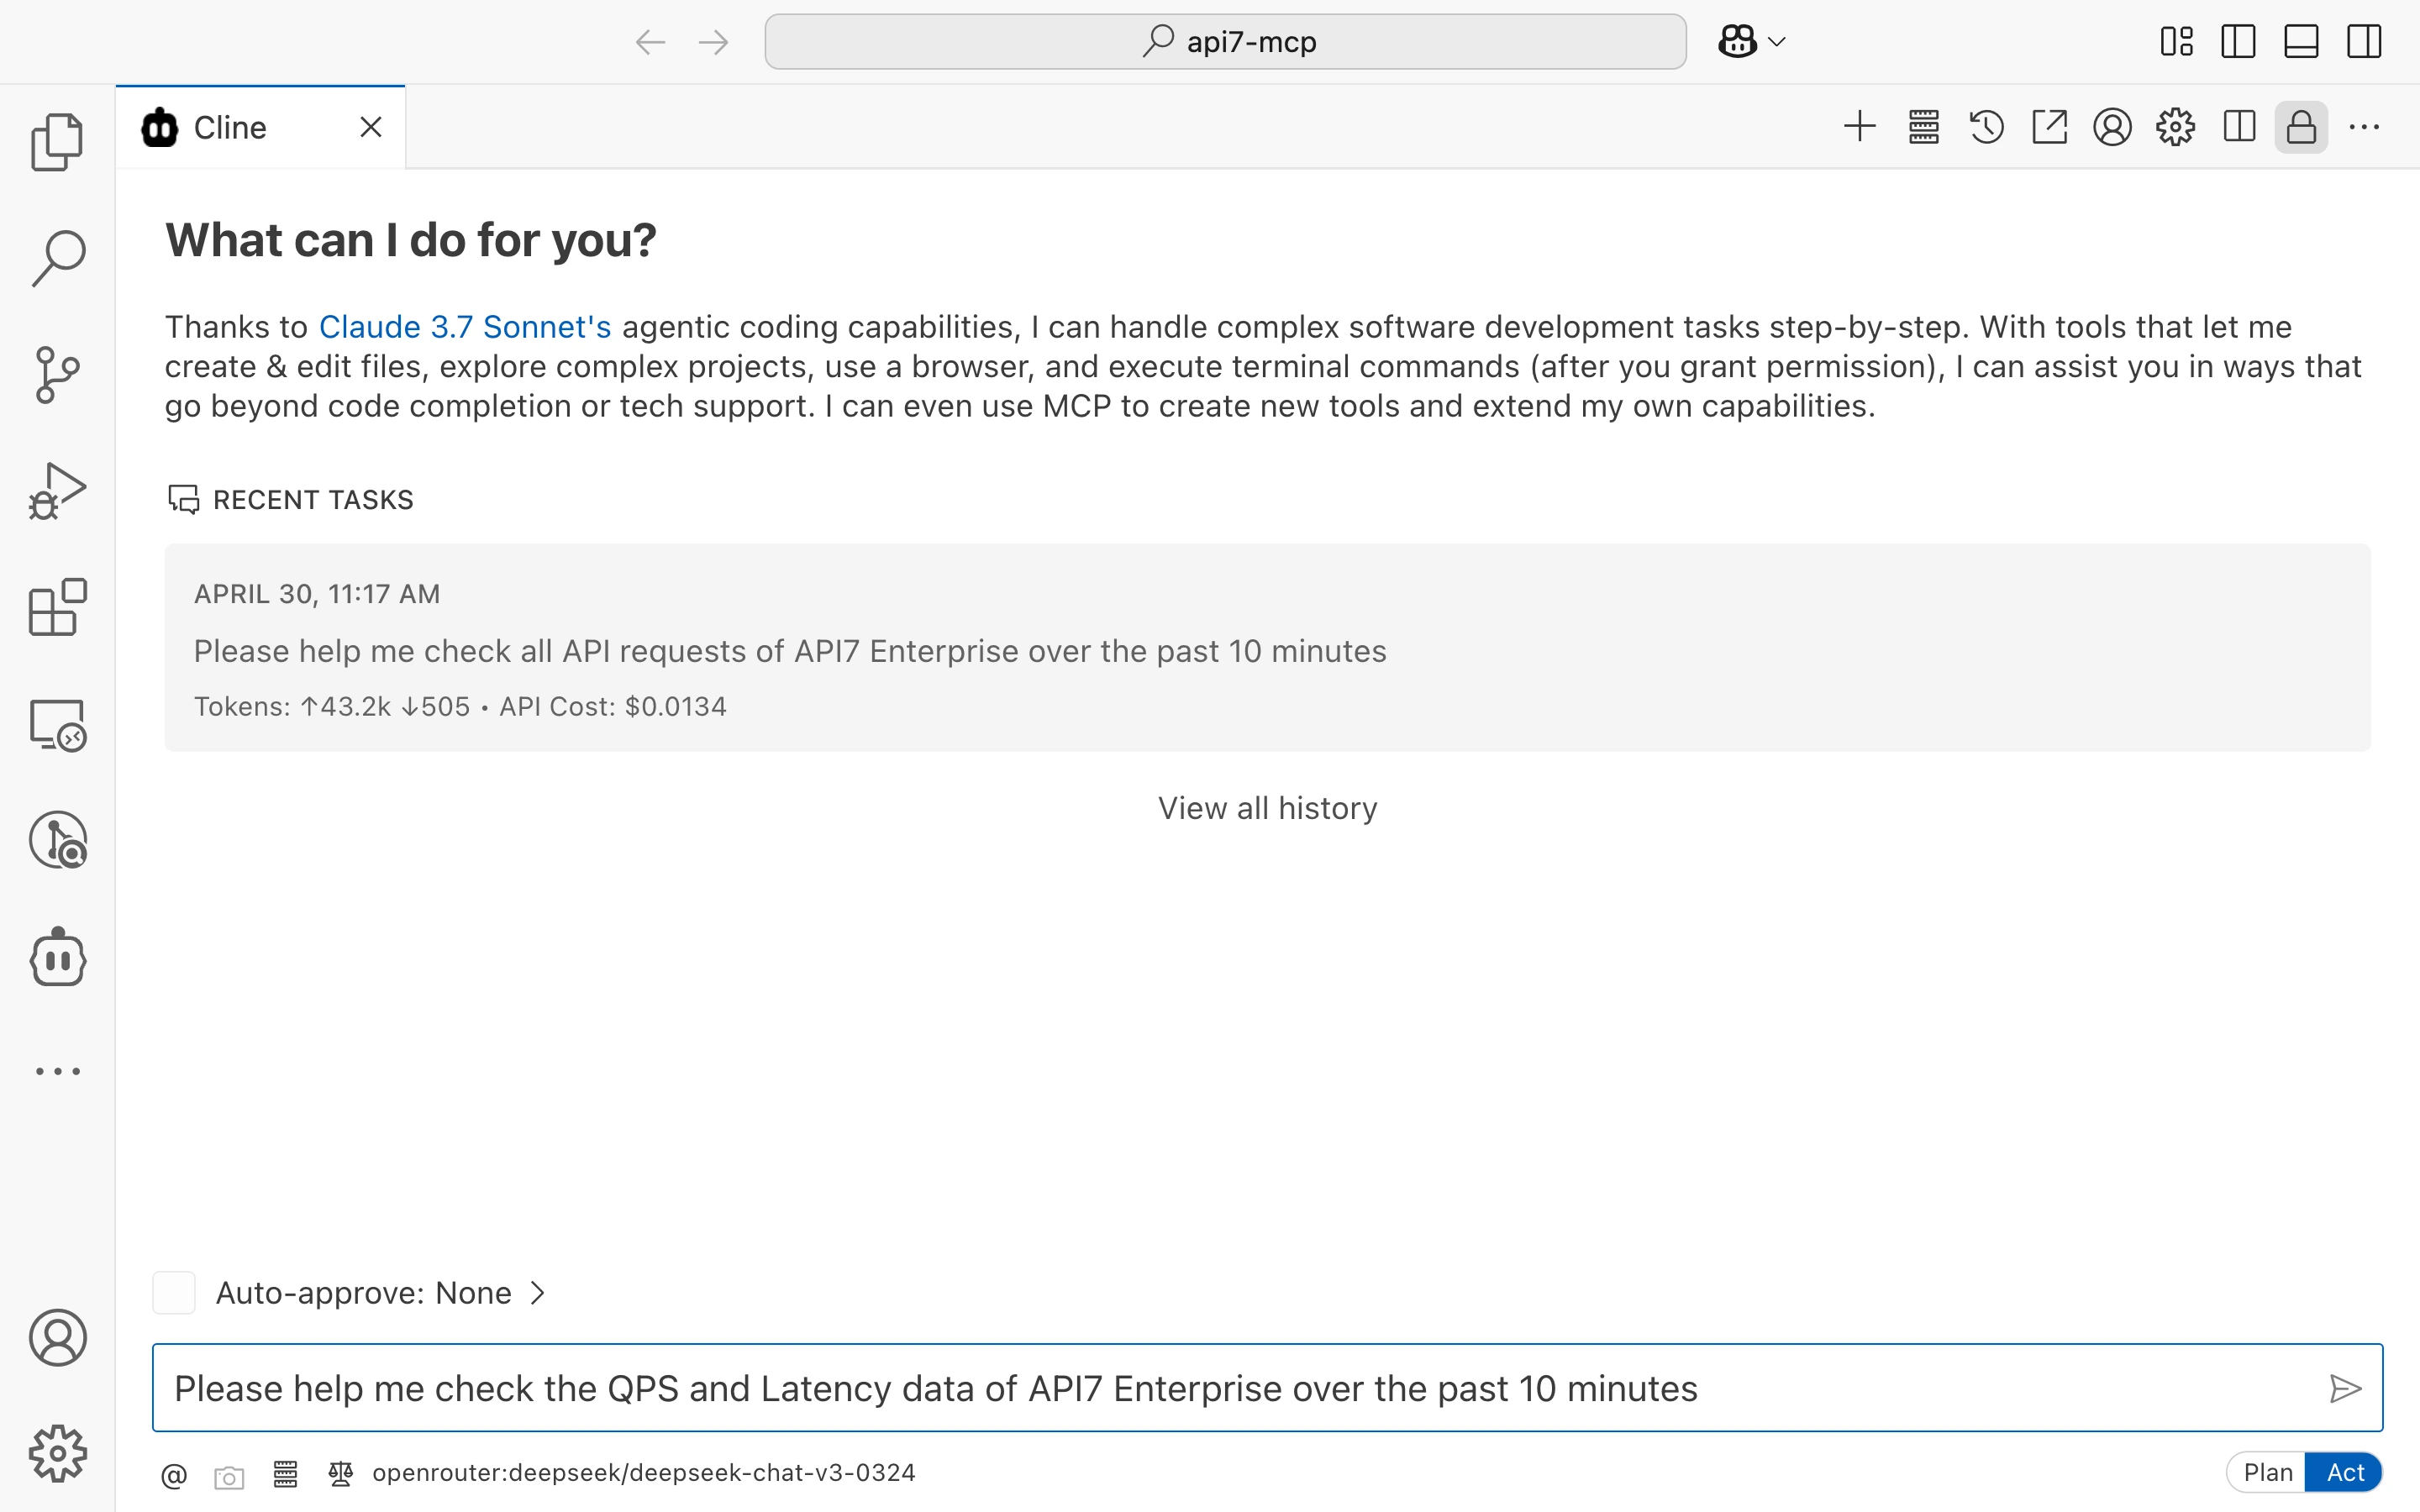Screen dimensions: 2420x1512
Task: Open the Extensions view
Action: 57,607
